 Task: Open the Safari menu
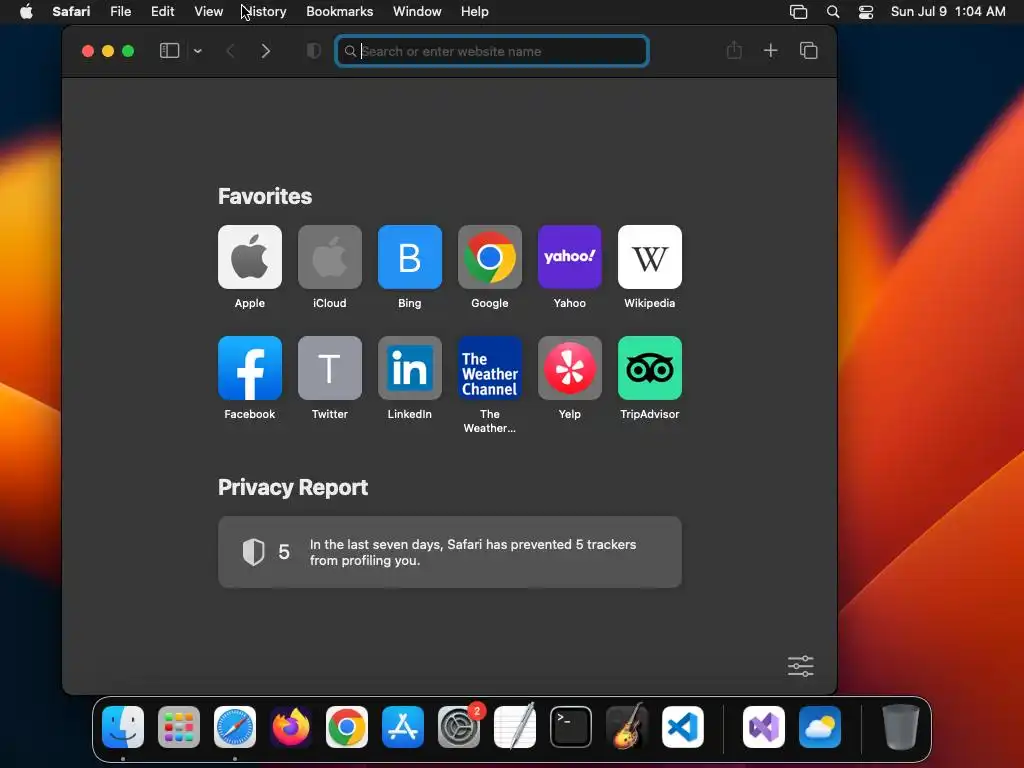71,12
